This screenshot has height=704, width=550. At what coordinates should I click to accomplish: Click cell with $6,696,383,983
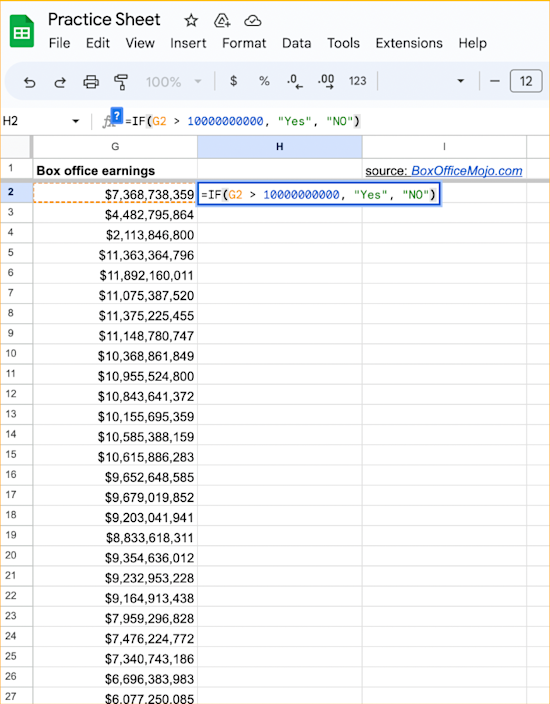pos(115,678)
